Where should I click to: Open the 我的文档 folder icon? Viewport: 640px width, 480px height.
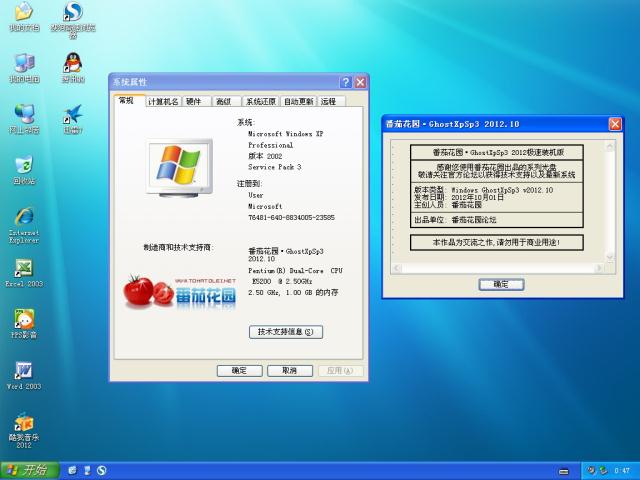[23, 12]
